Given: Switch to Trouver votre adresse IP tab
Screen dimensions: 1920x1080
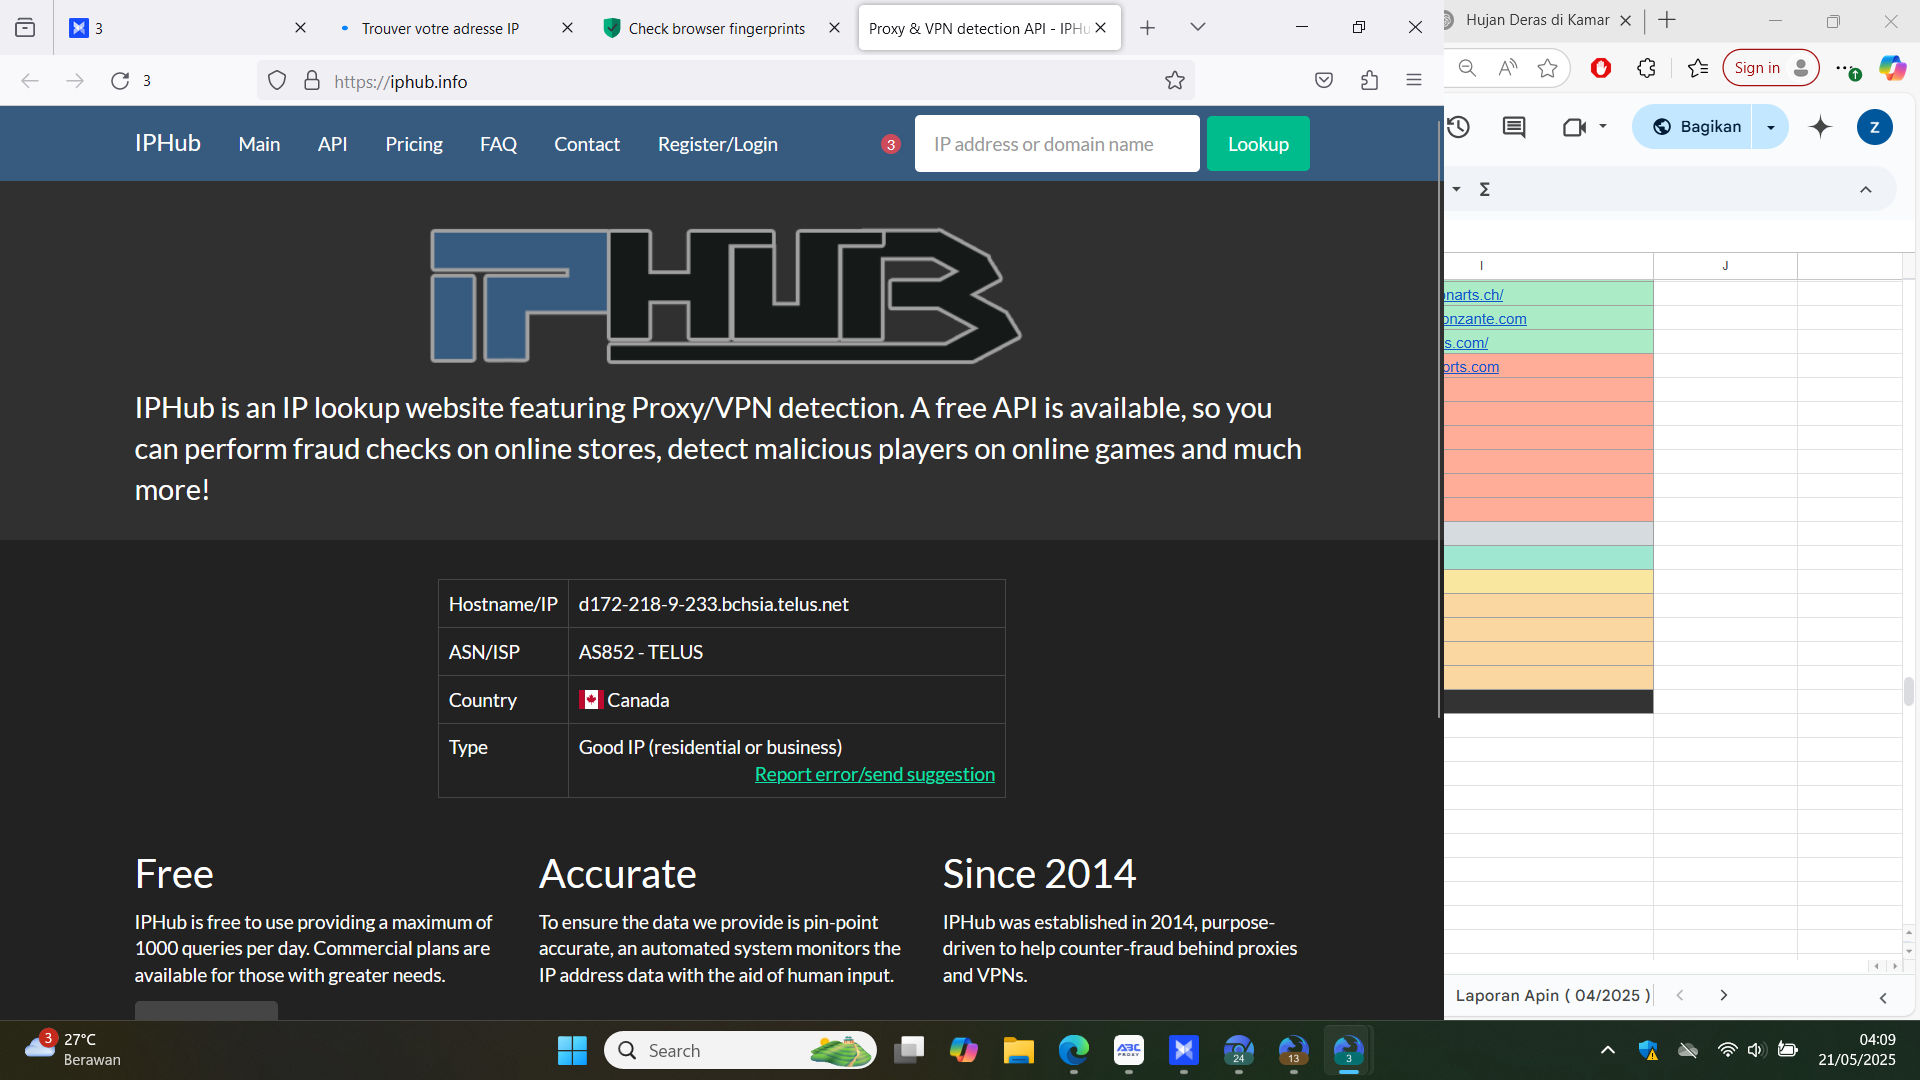Looking at the screenshot, I should (441, 28).
